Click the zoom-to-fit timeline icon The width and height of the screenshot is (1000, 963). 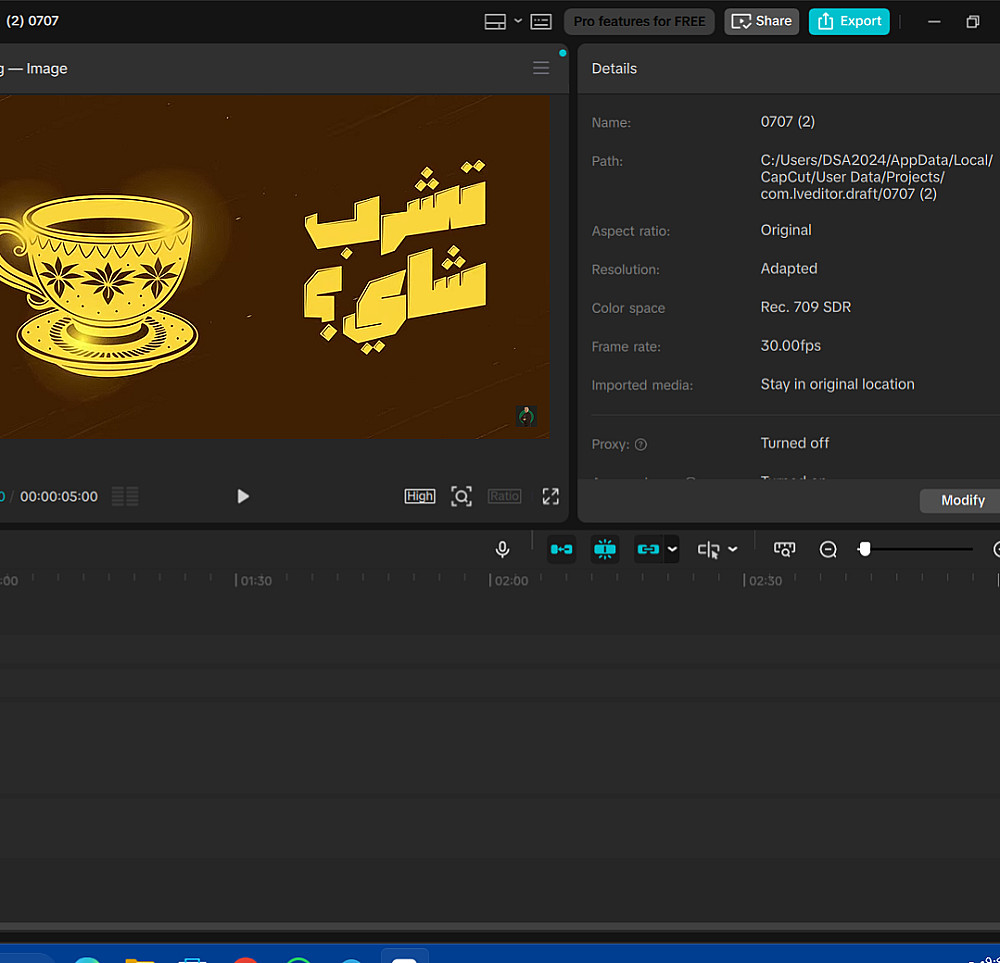[x=785, y=549]
